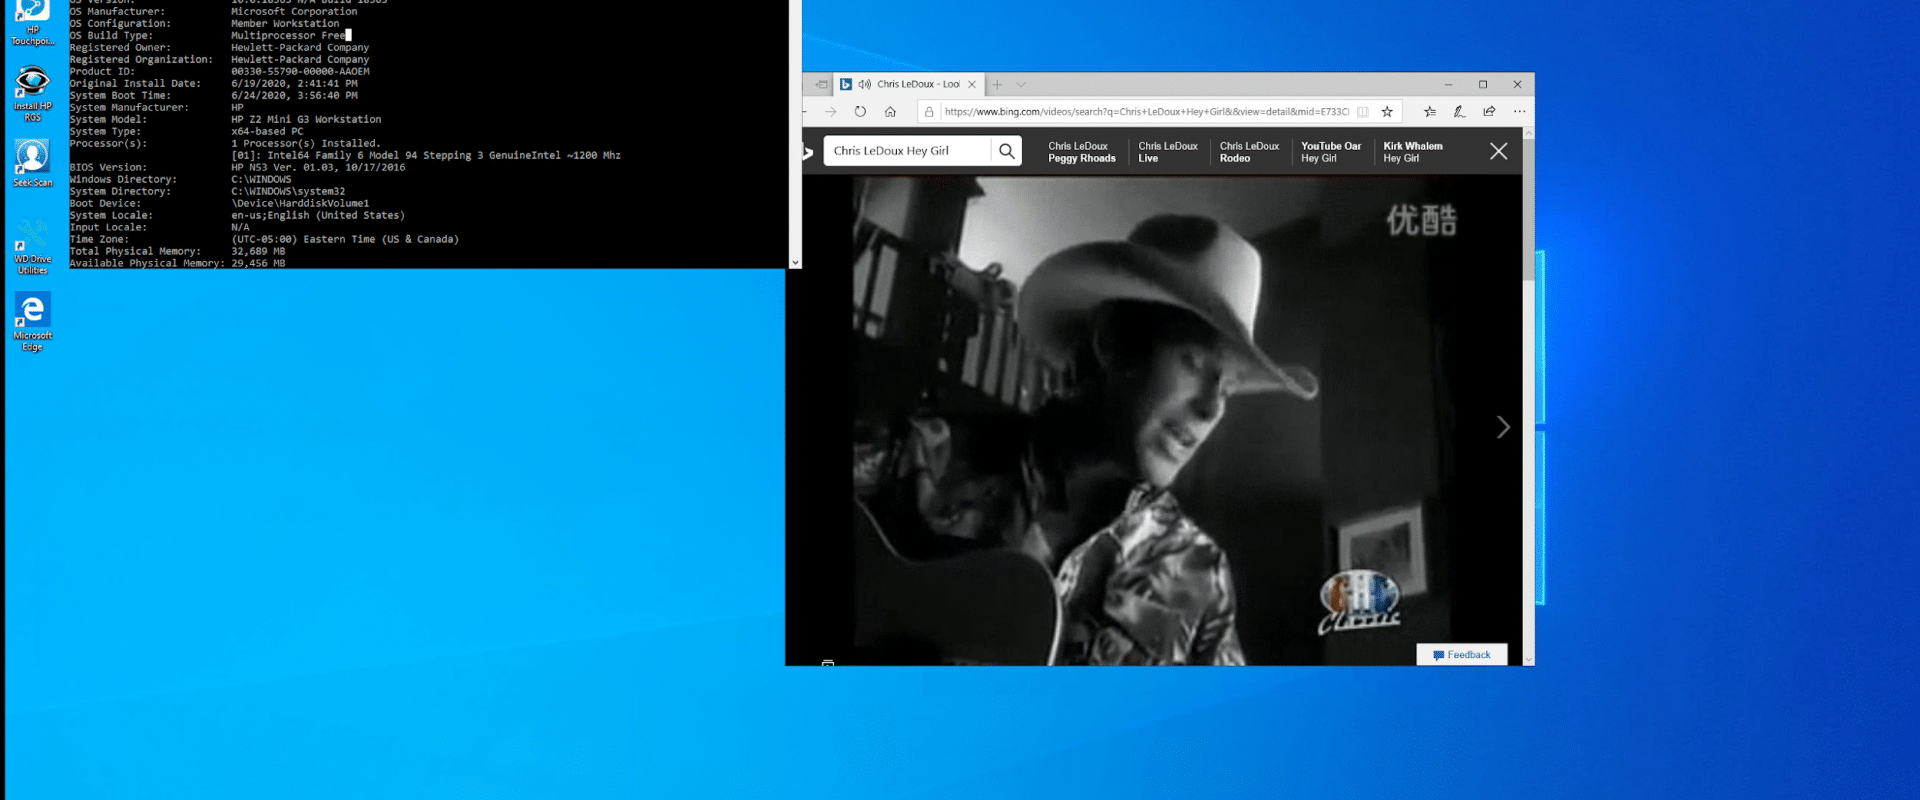Viewport: 1920px width, 800px height.
Task: Click the "29,456 MB" available memory value
Action: pos(258,264)
